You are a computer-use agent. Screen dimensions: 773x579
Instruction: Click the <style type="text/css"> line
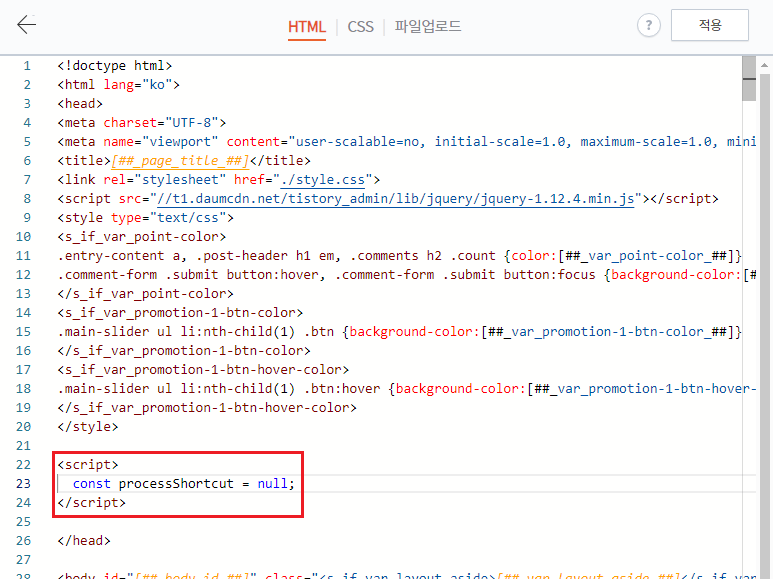click(145, 217)
